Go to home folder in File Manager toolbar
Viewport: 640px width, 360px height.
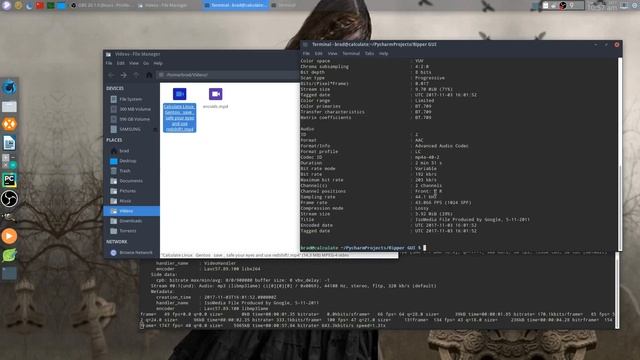point(149,75)
